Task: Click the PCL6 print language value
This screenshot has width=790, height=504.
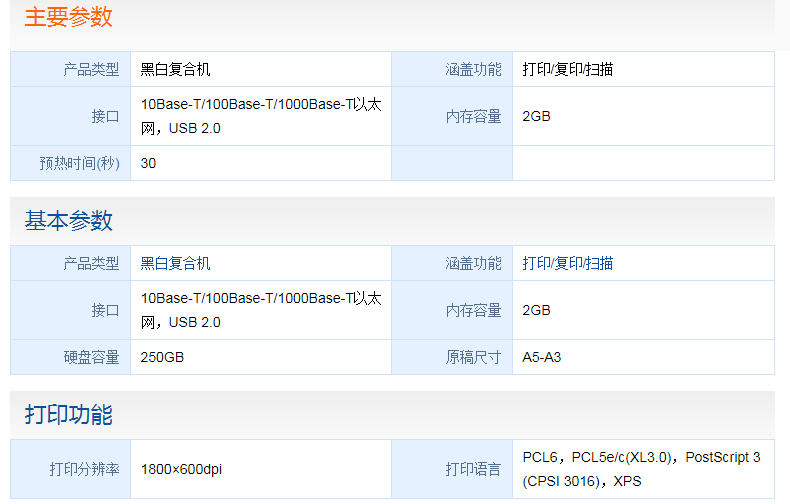Action: point(541,457)
